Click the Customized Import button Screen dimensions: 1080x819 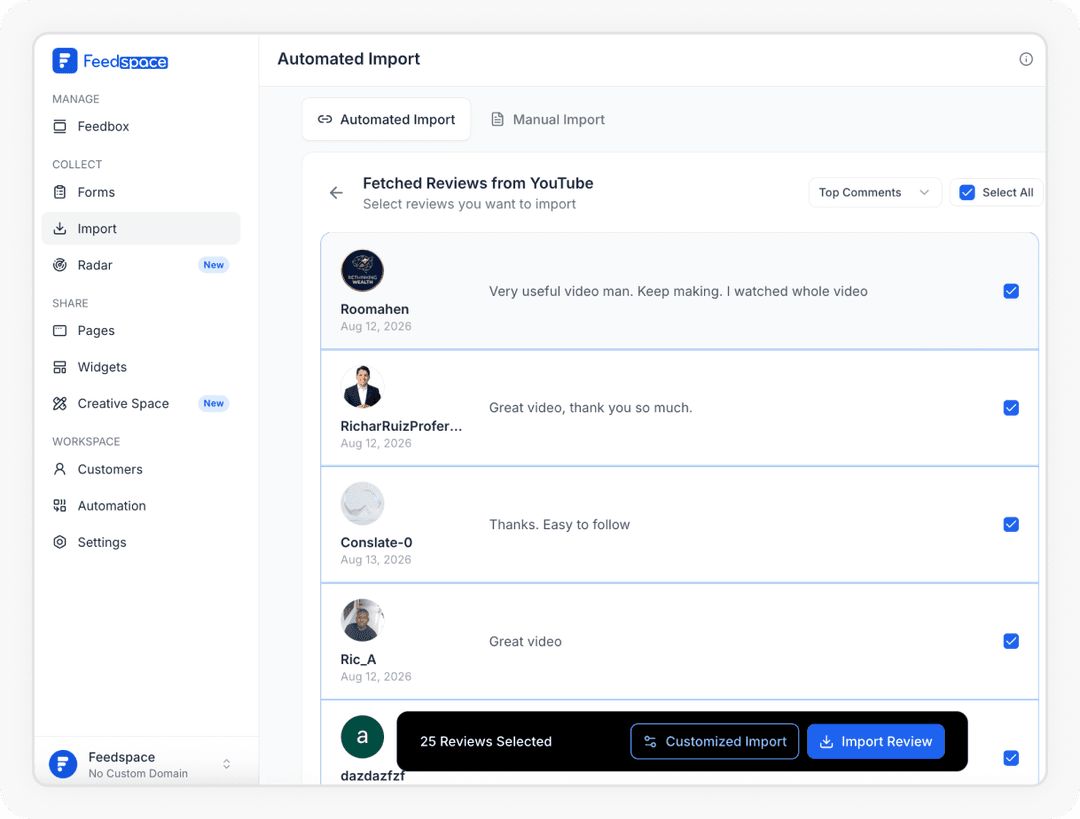pos(714,741)
